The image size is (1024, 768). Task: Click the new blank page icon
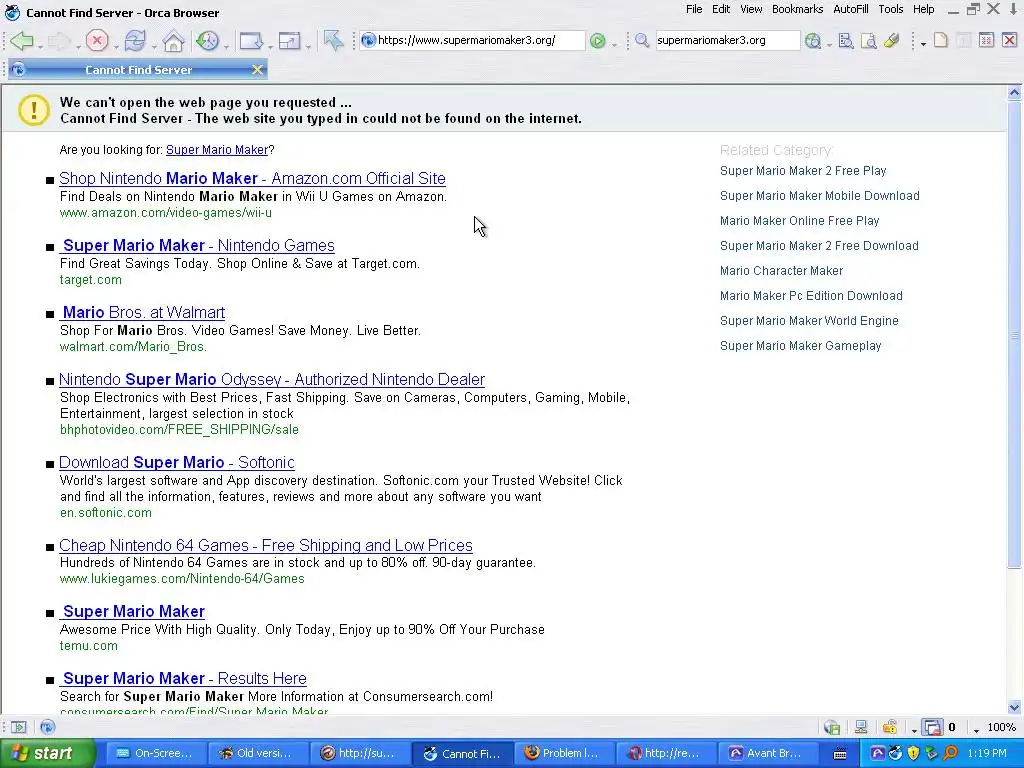pyautogui.click(x=940, y=40)
